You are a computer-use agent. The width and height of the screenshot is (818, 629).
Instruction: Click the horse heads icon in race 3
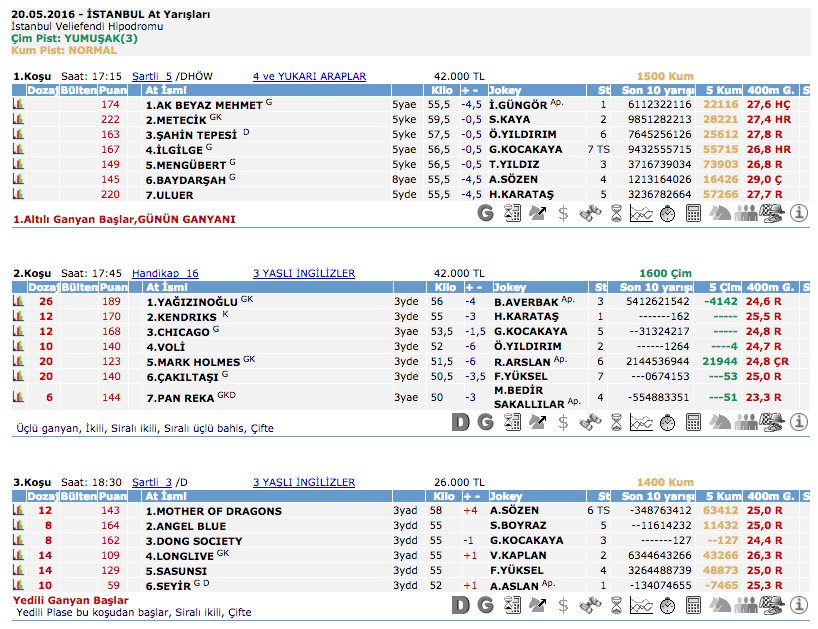[x=719, y=605]
